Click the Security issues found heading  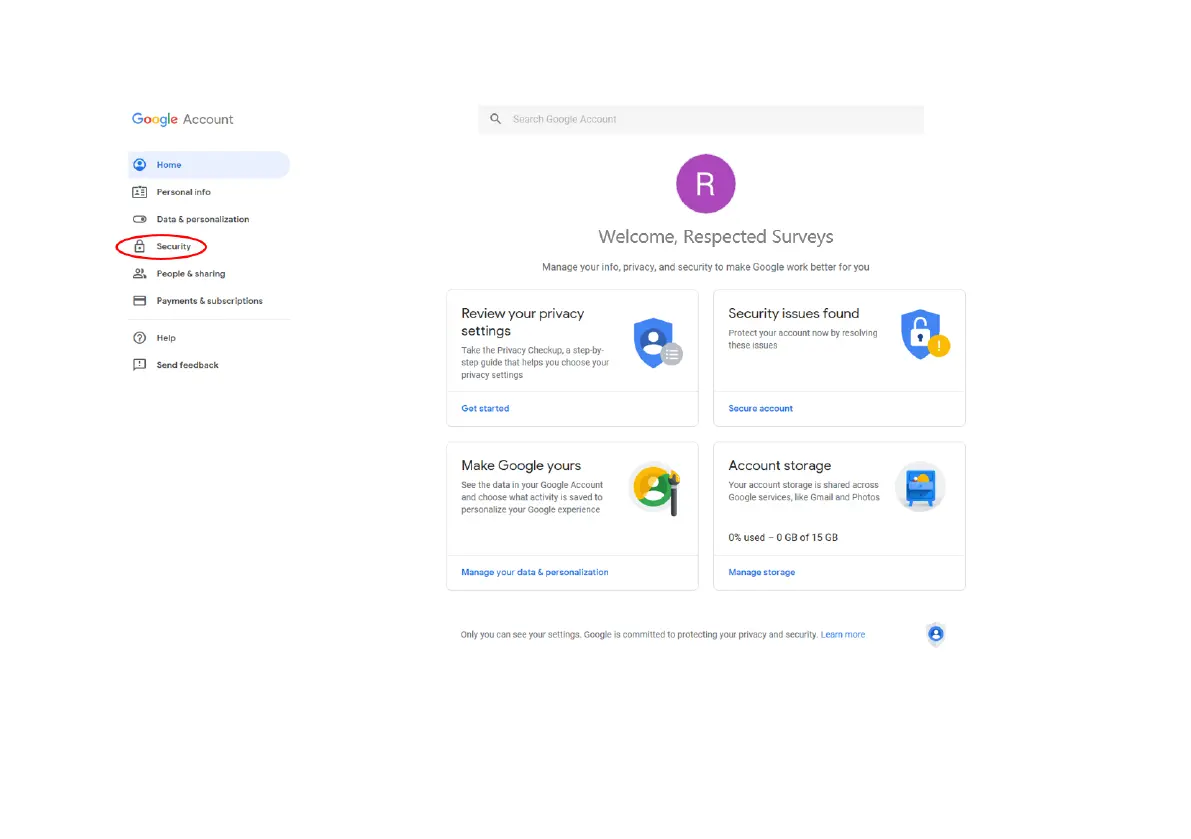point(794,314)
